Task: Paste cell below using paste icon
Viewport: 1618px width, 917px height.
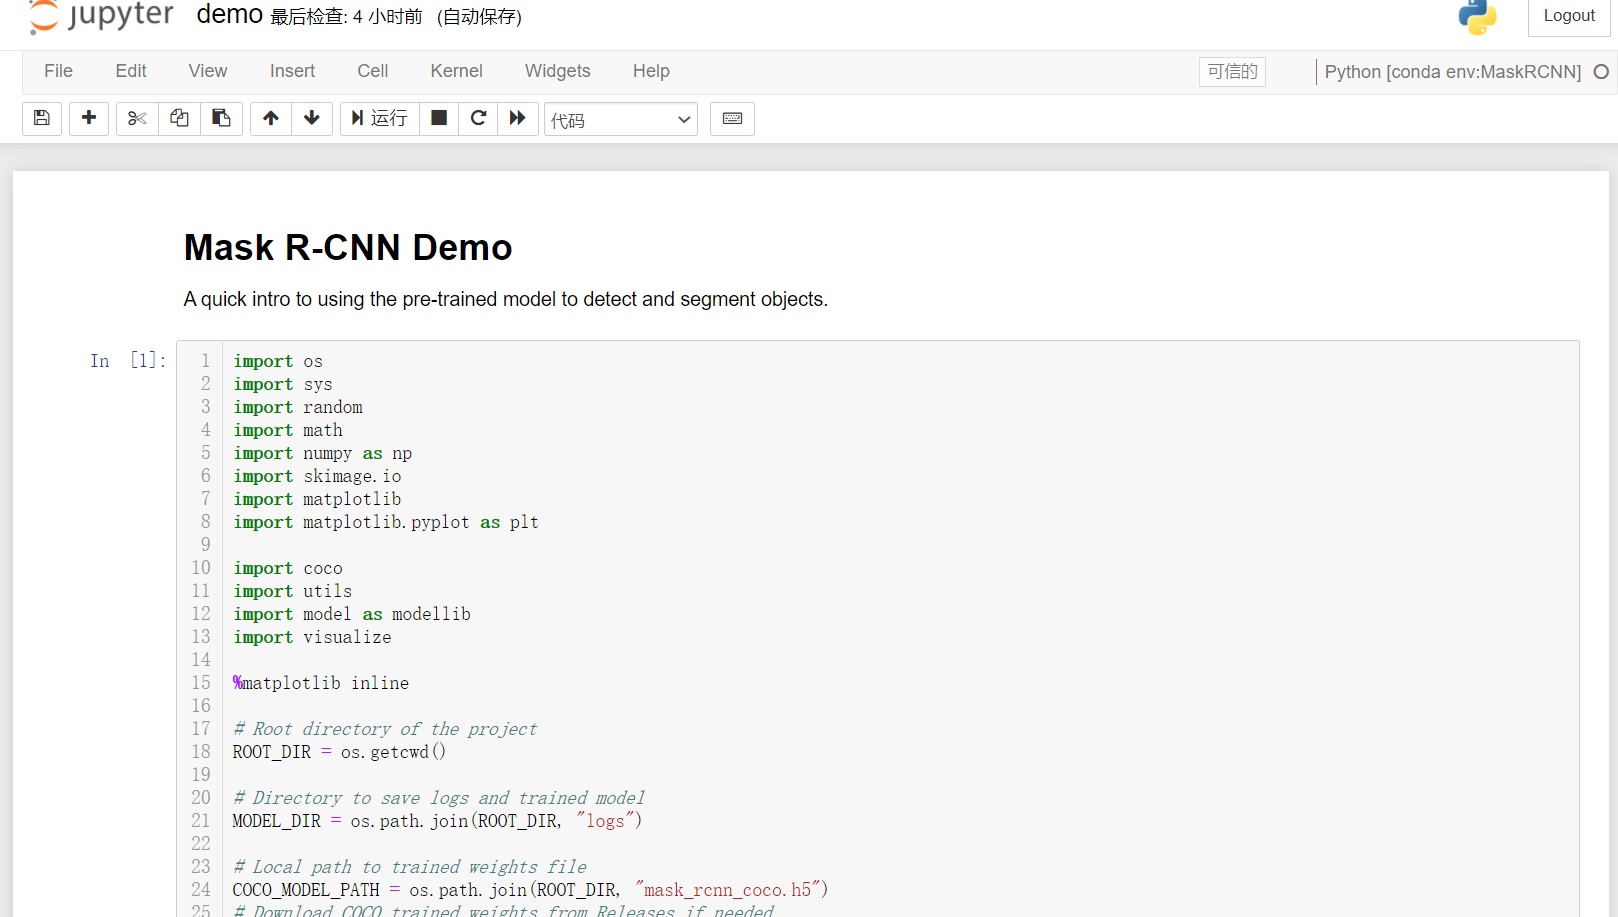Action: pos(221,118)
